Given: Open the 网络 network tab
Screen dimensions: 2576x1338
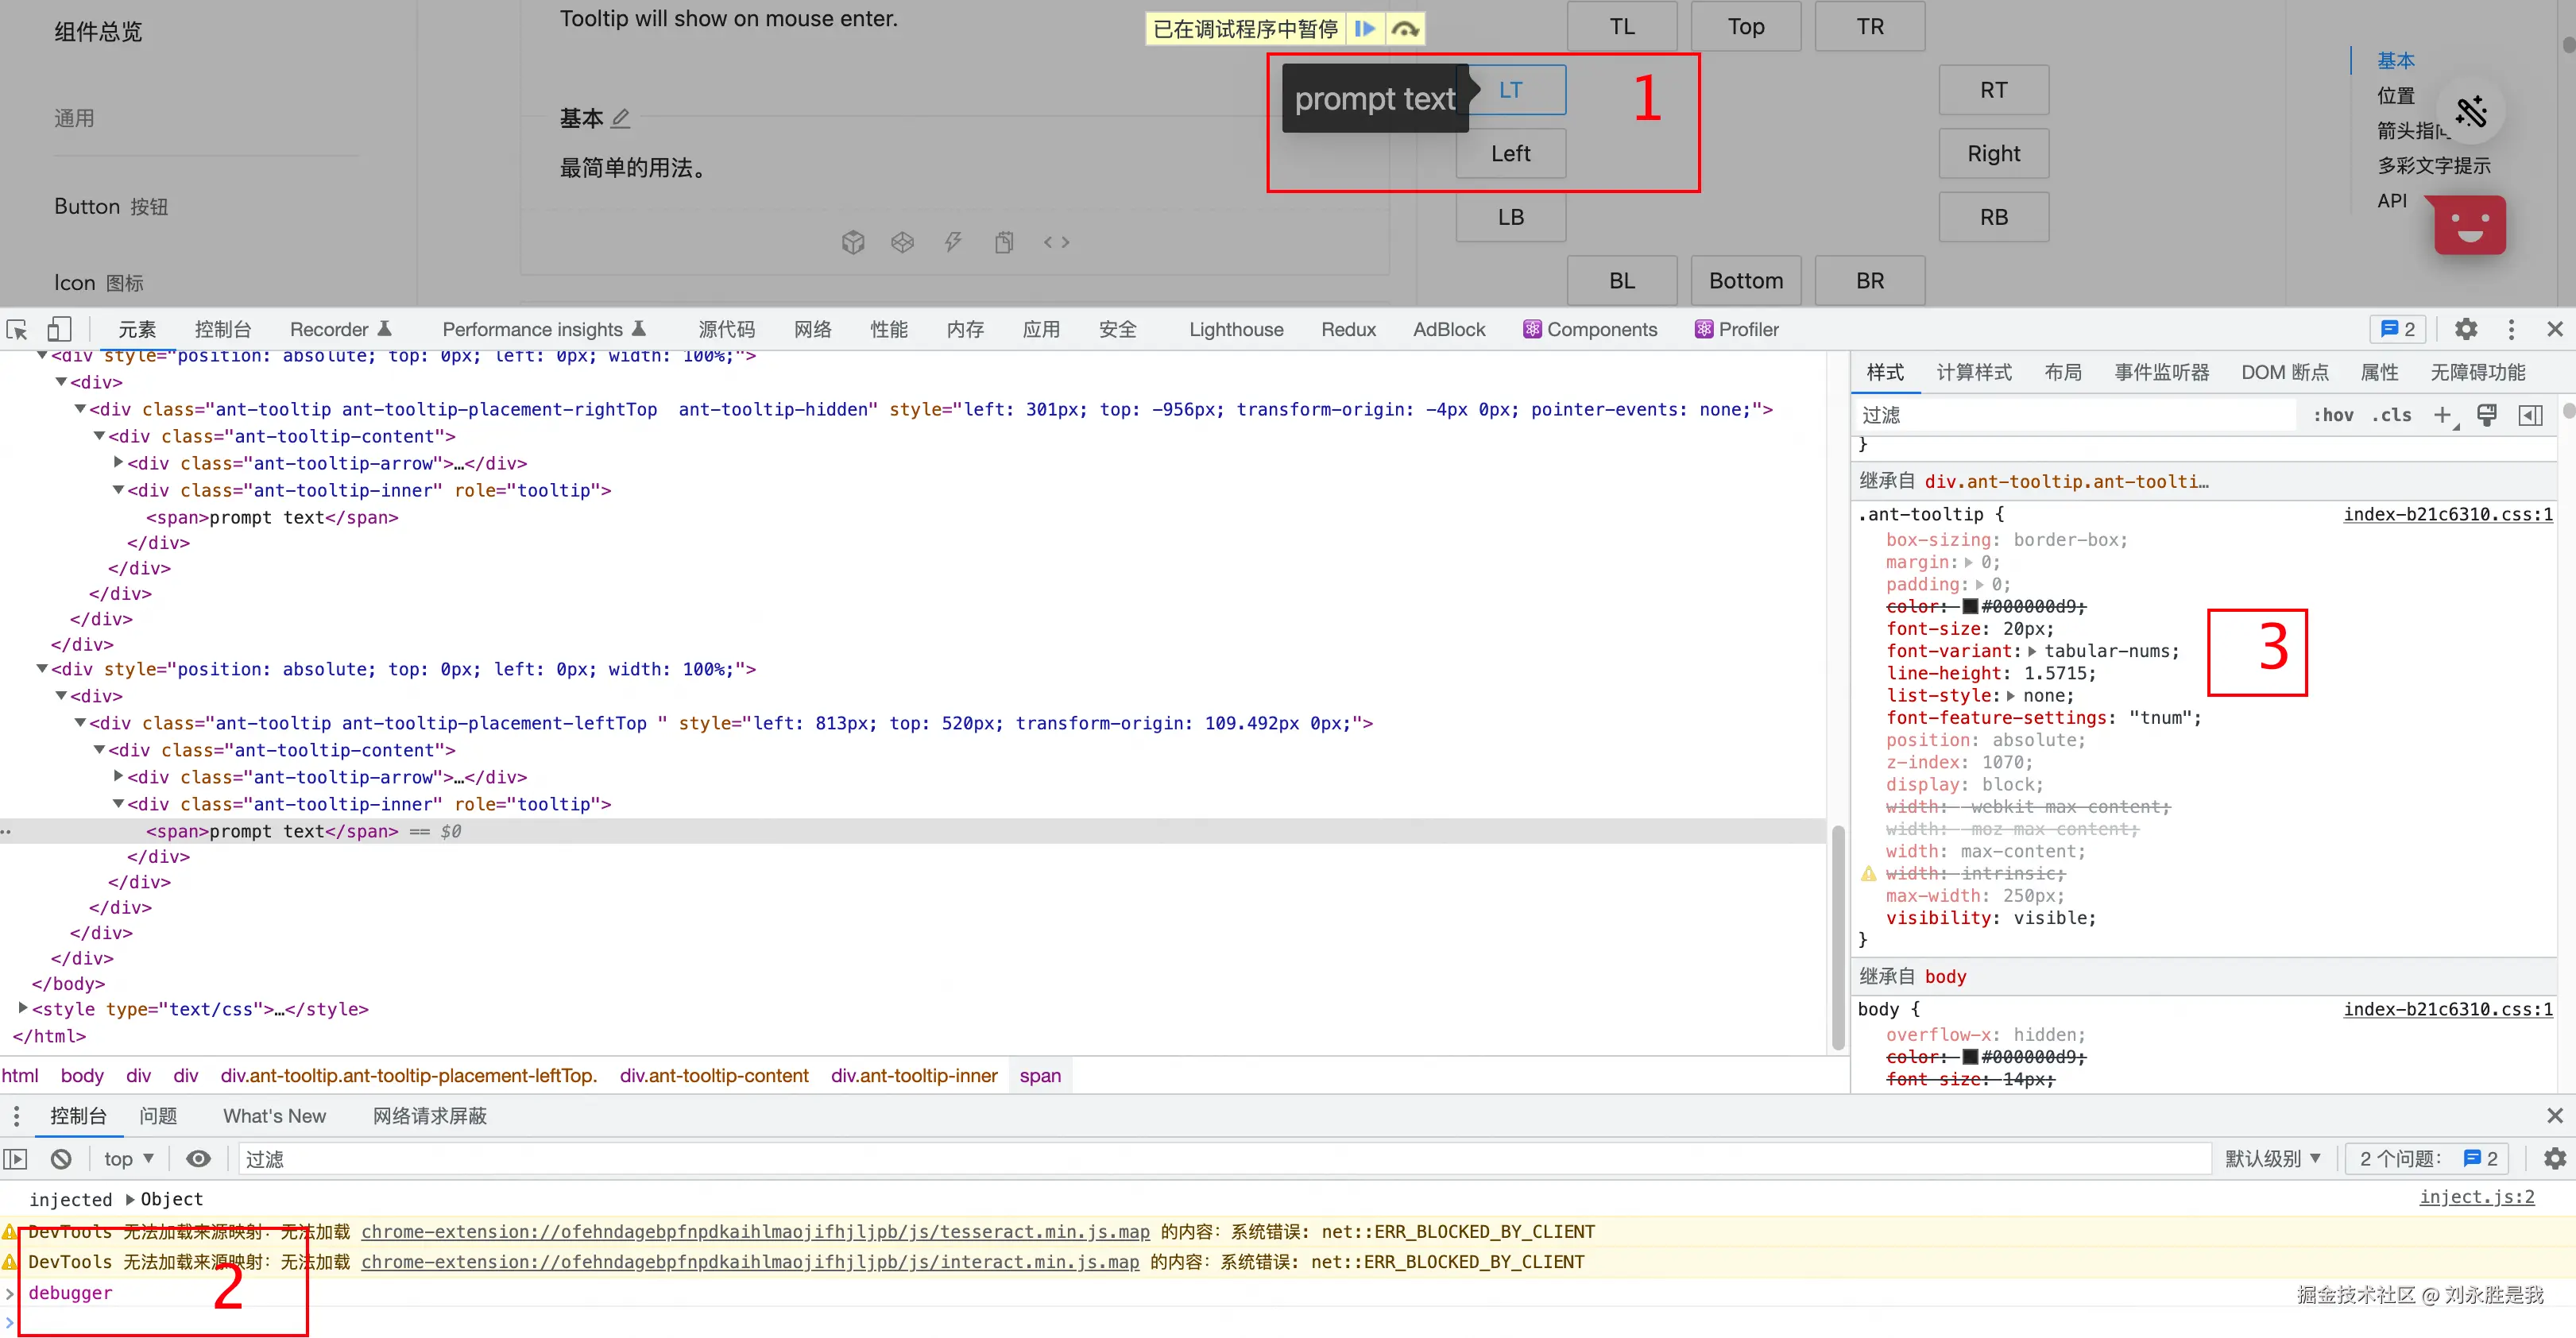Looking at the screenshot, I should pyautogui.click(x=813, y=329).
